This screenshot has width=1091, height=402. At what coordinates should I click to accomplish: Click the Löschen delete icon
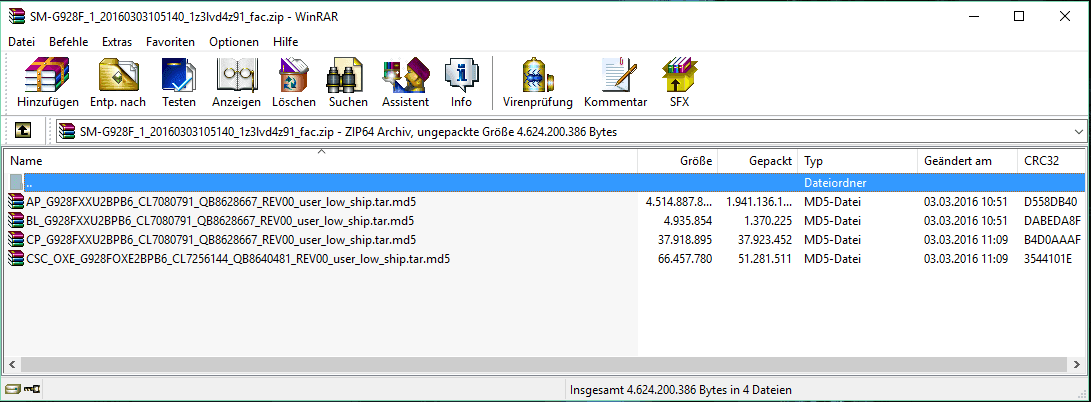(x=294, y=75)
